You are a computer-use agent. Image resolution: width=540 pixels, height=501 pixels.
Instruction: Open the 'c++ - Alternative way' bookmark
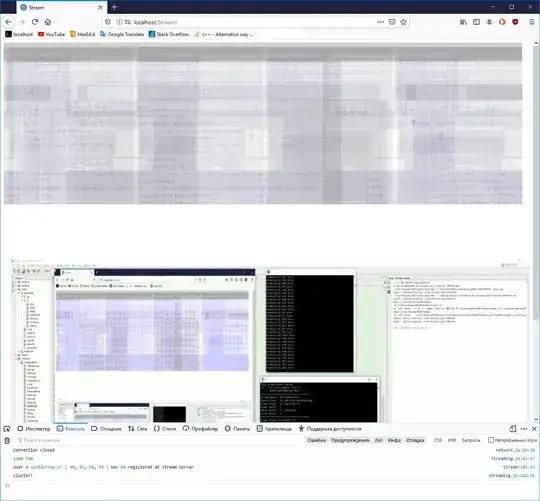coord(224,34)
